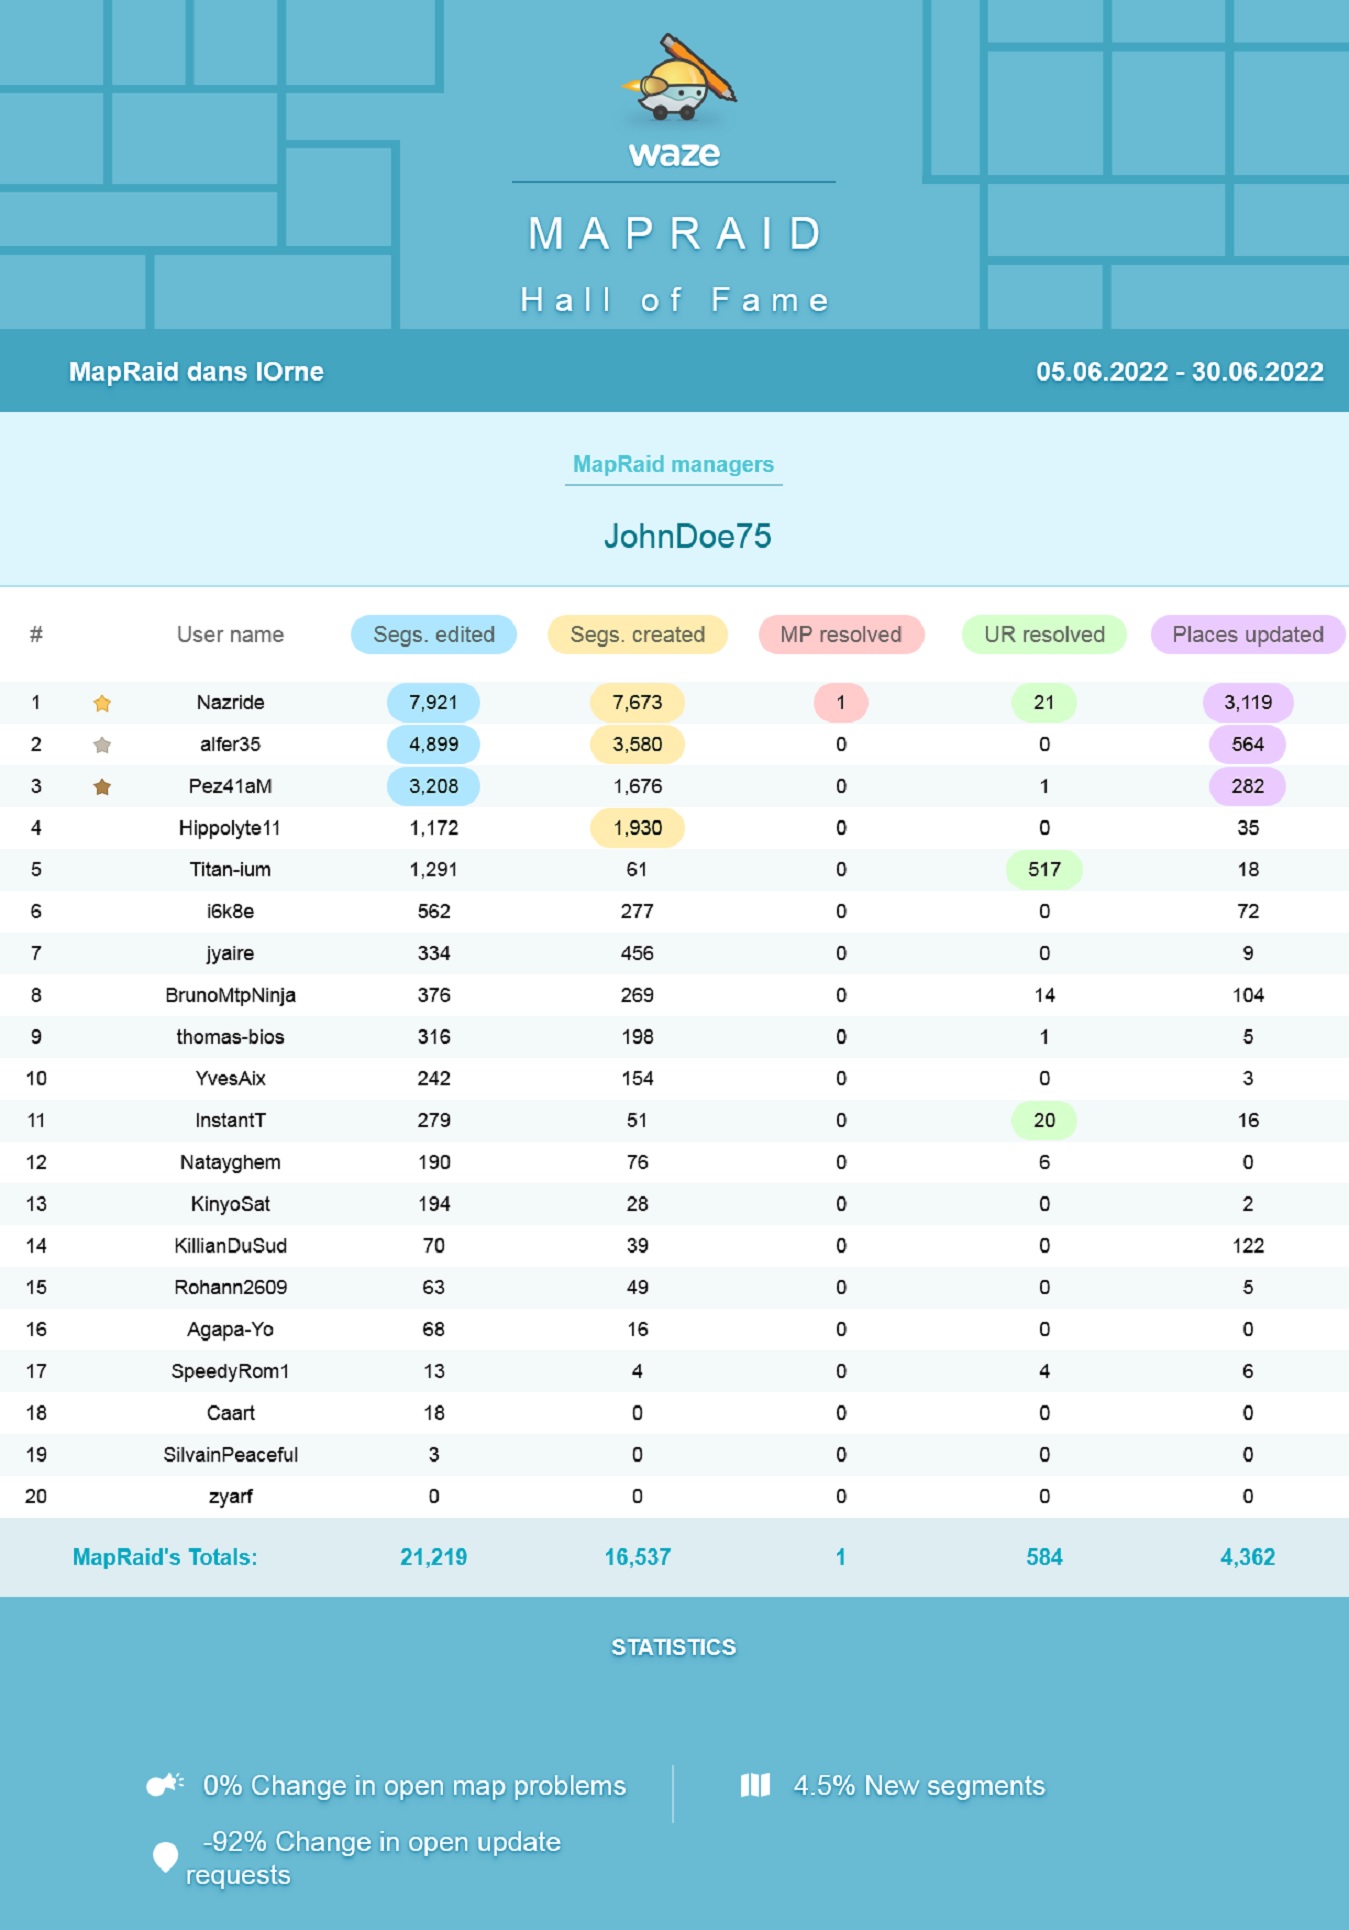Select user name Rohann2609
This screenshot has width=1349, height=1930.
tap(230, 1287)
